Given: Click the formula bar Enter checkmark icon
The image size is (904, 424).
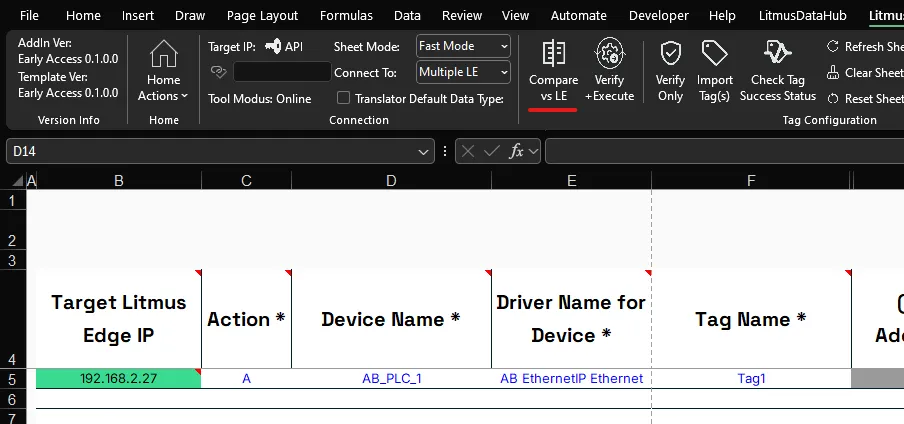Looking at the screenshot, I should 492,151.
